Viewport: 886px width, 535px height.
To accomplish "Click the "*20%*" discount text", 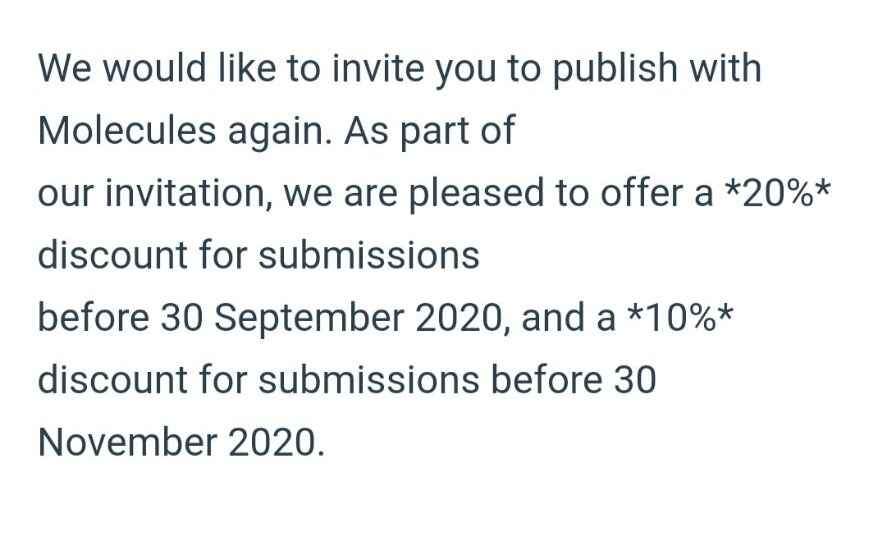I will point(775,193).
